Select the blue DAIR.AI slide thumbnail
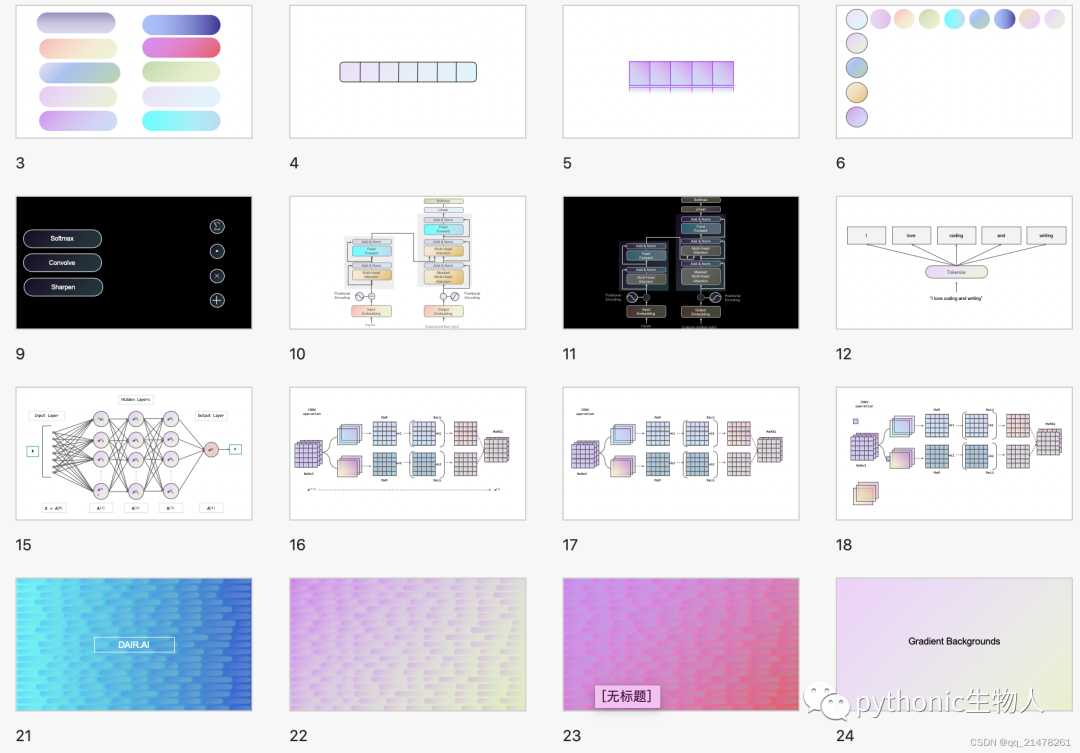1080x753 pixels. 134,644
